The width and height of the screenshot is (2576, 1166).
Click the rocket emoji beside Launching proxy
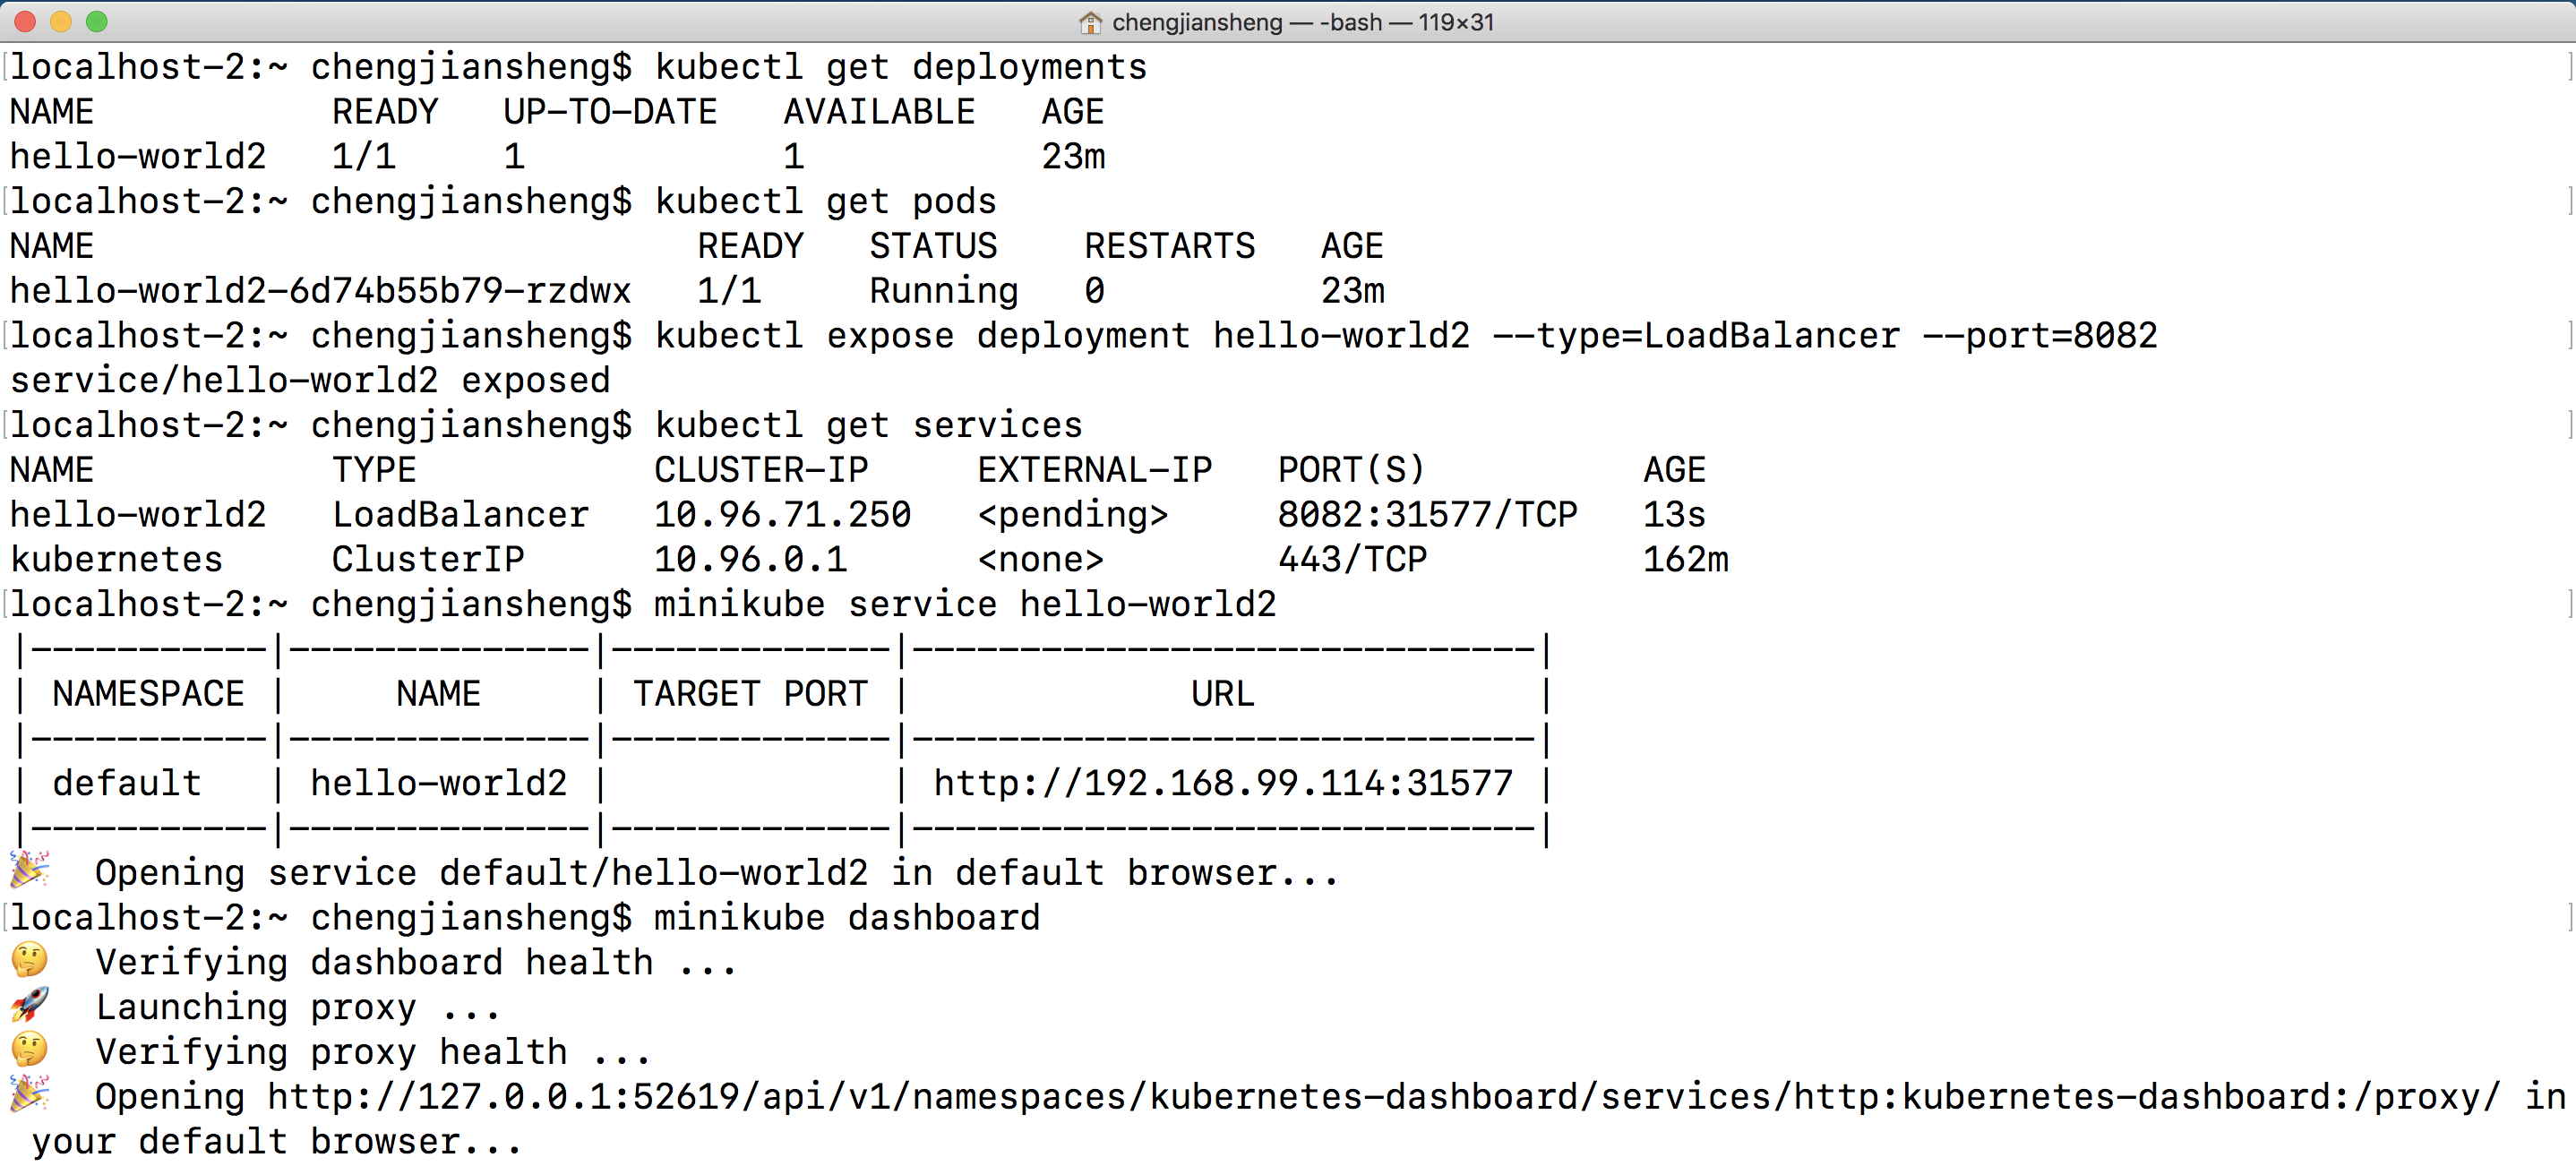coord(30,1005)
